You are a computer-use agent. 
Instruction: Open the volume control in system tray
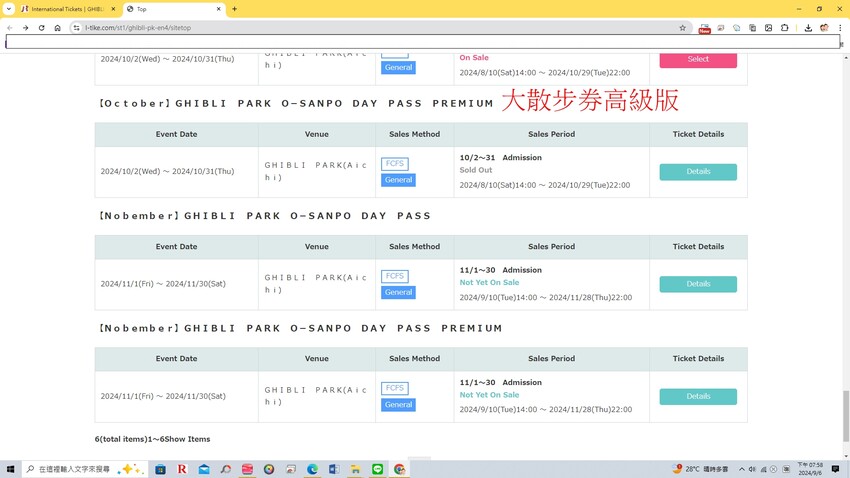click(x=752, y=469)
